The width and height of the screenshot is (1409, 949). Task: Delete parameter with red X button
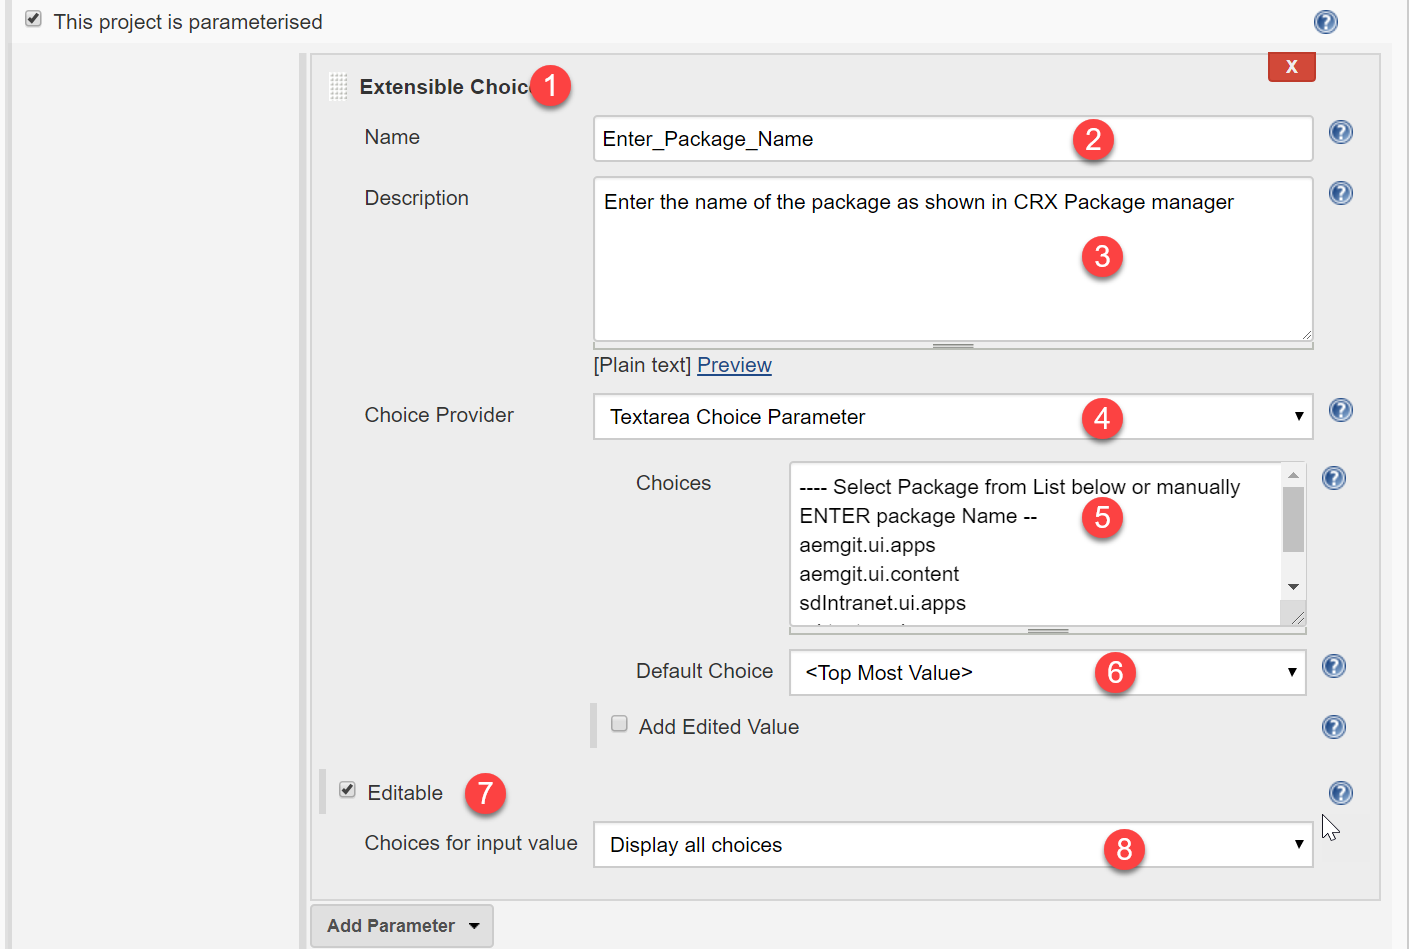coord(1291,67)
